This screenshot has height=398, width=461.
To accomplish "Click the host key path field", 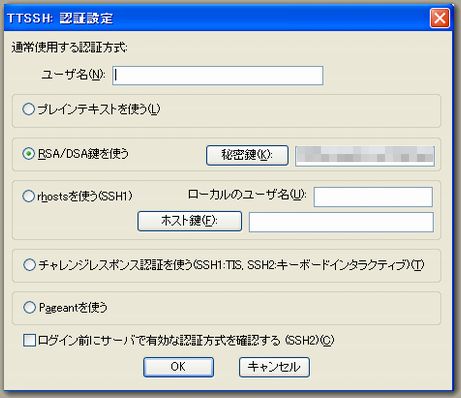I will 341,222.
